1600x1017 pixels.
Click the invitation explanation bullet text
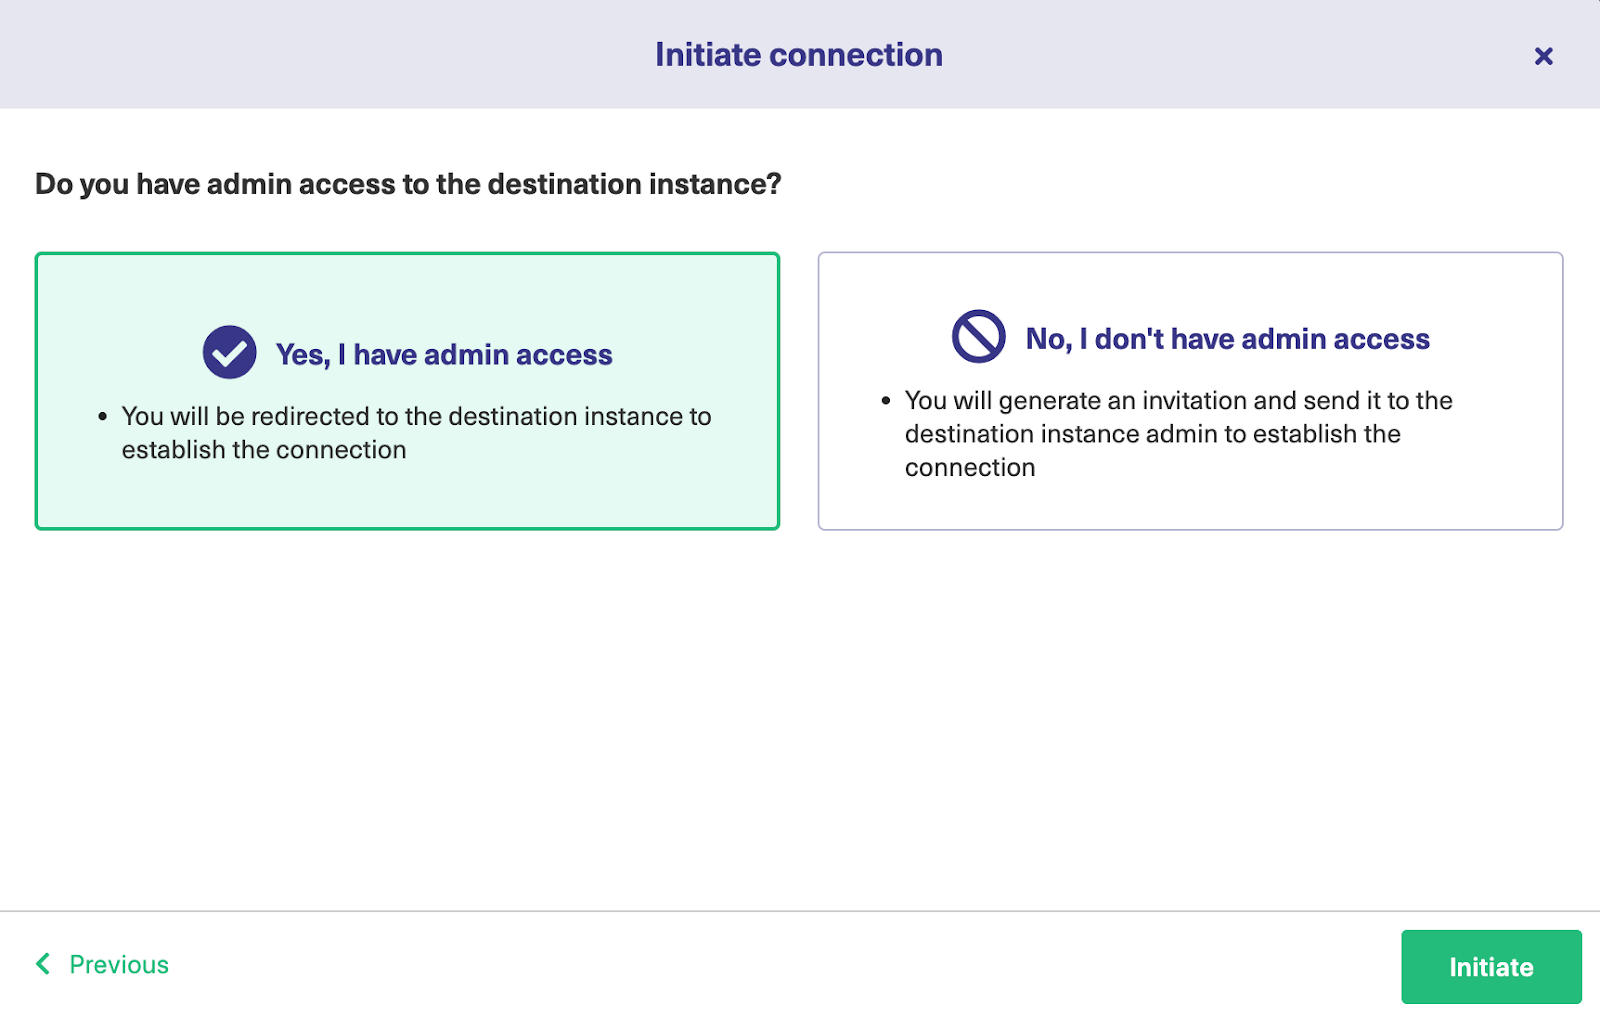(1178, 433)
